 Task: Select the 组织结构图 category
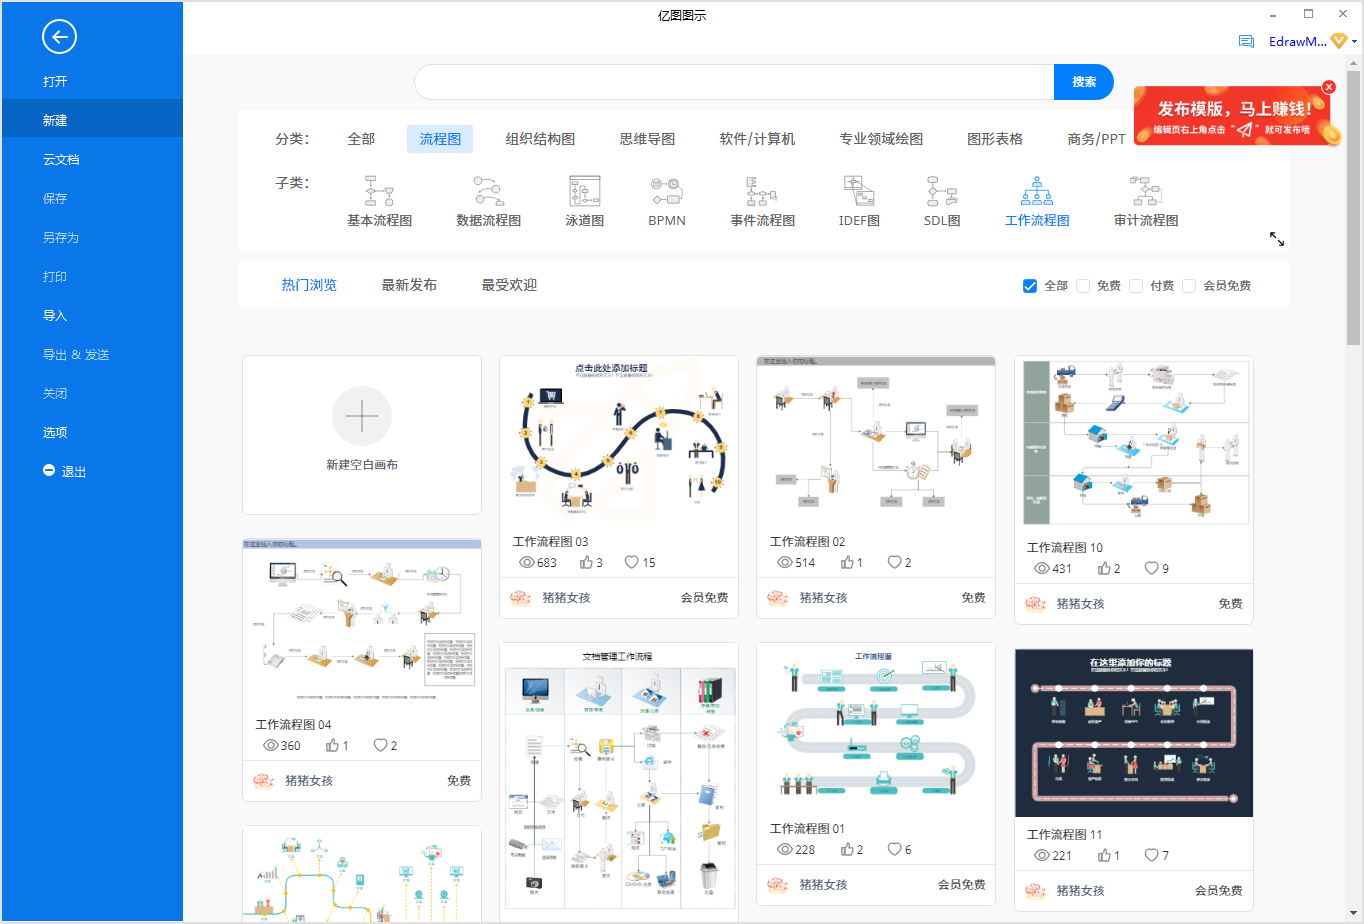coord(540,139)
